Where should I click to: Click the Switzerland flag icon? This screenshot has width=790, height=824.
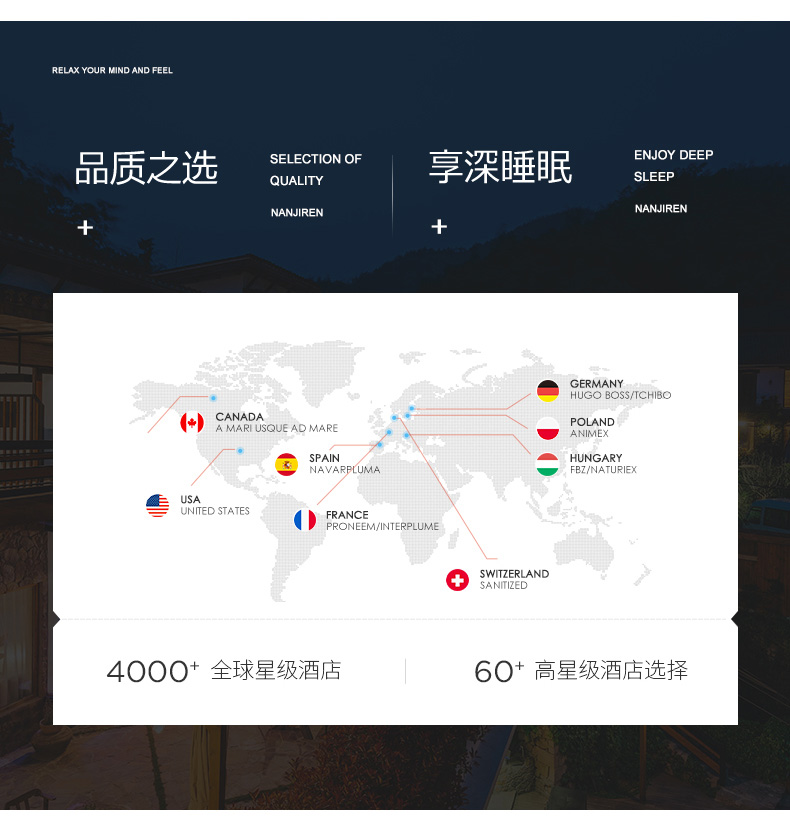(457, 580)
